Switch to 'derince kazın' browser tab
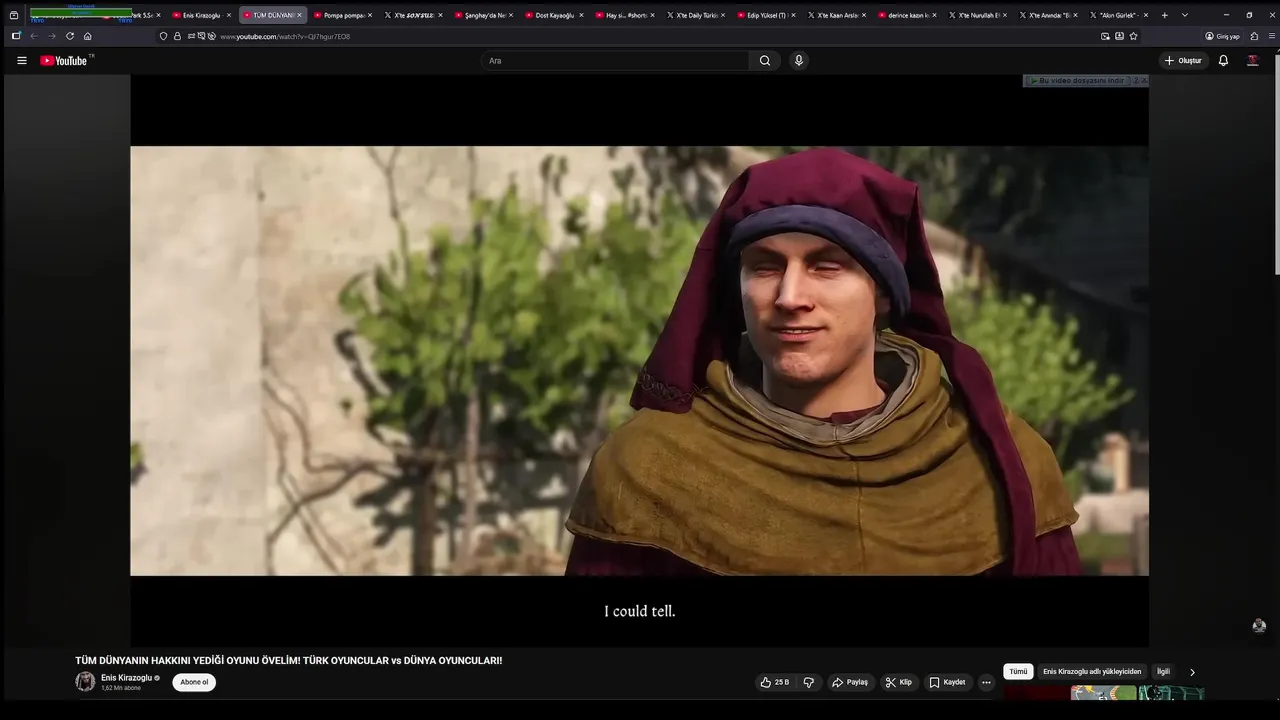 907,15
